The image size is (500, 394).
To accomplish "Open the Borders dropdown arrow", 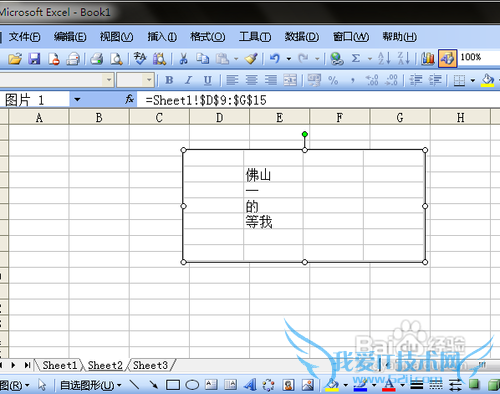I will (x=473, y=80).
